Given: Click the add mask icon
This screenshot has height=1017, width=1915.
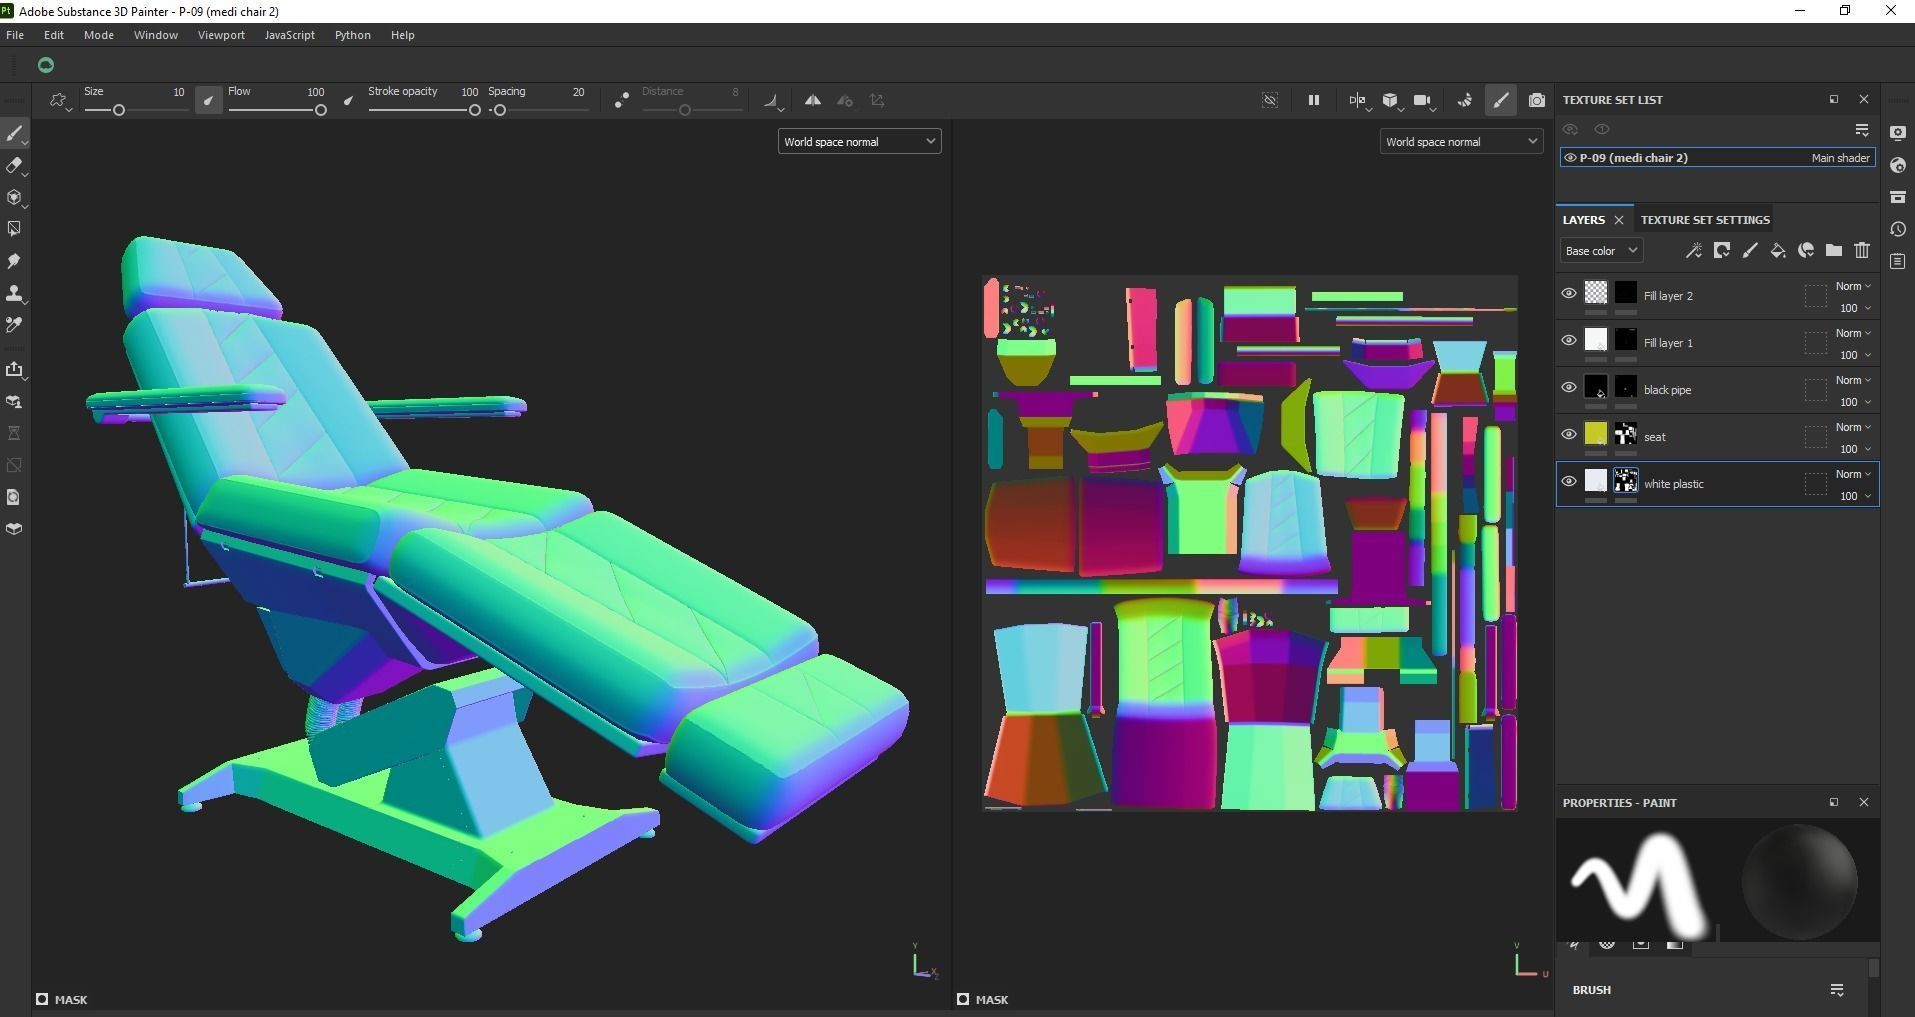Looking at the screenshot, I should (1722, 251).
